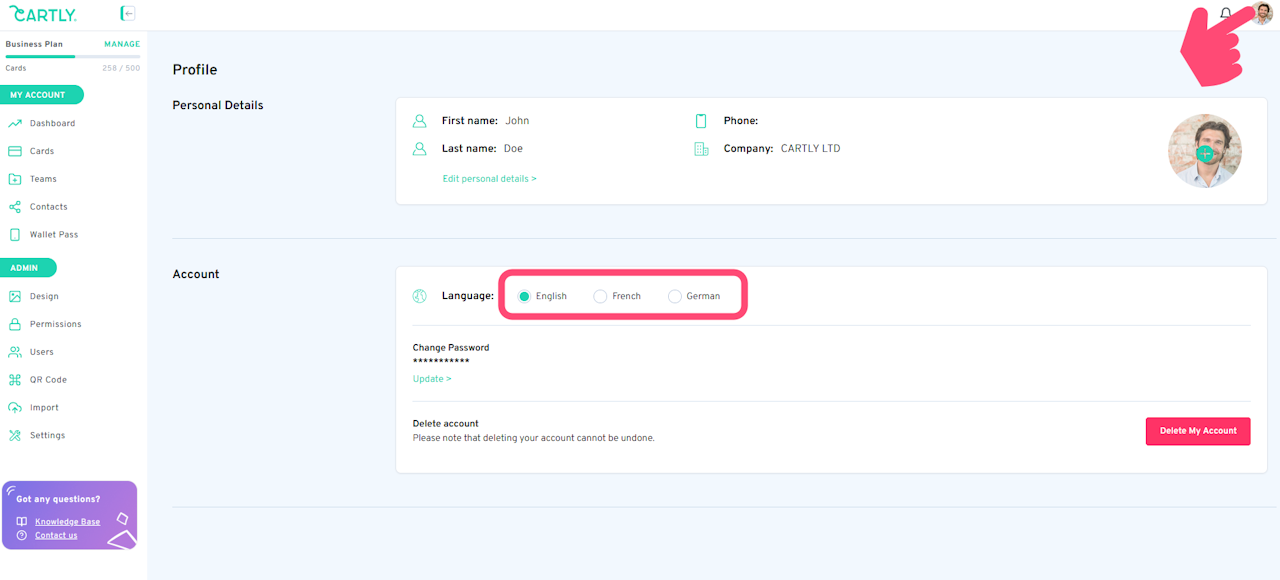Open Design admin menu item
Screen dimensions: 1280x580
44,297
